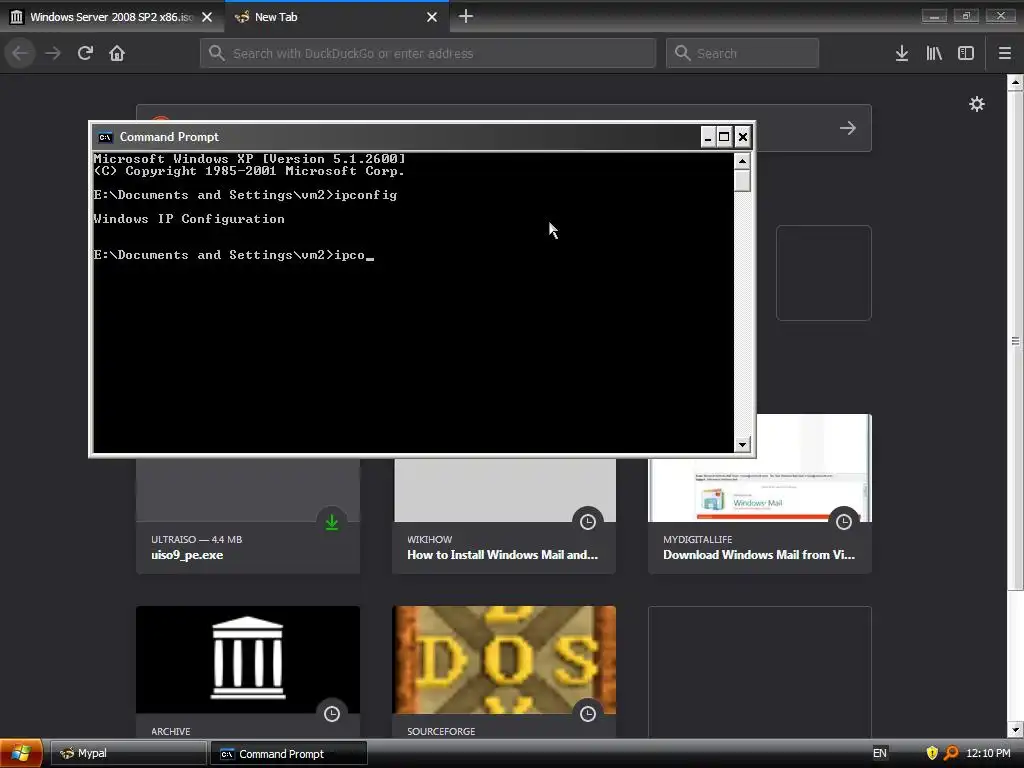Go to the Home page icon
The image size is (1024, 768).
[x=117, y=53]
